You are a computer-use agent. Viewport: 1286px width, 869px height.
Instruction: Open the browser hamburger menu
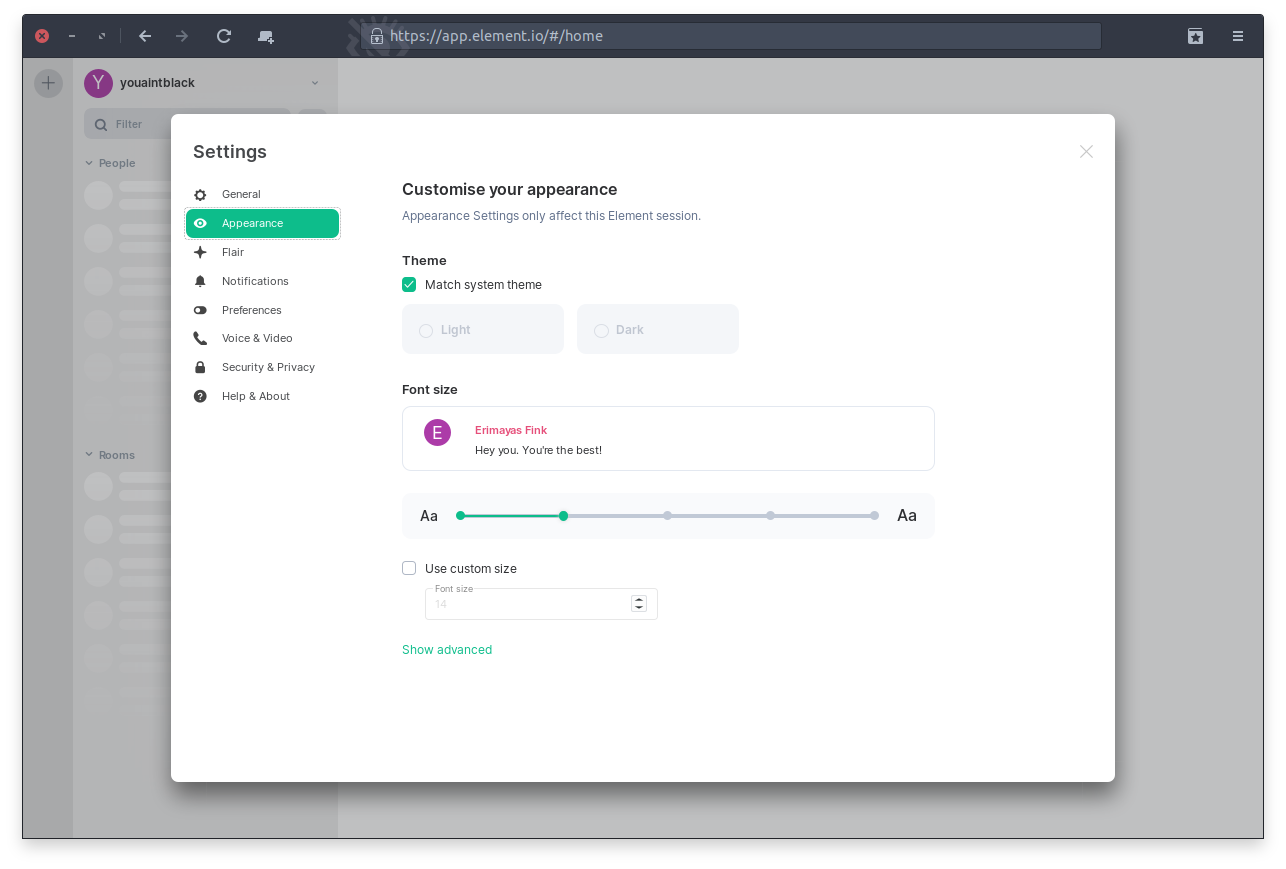[1238, 36]
